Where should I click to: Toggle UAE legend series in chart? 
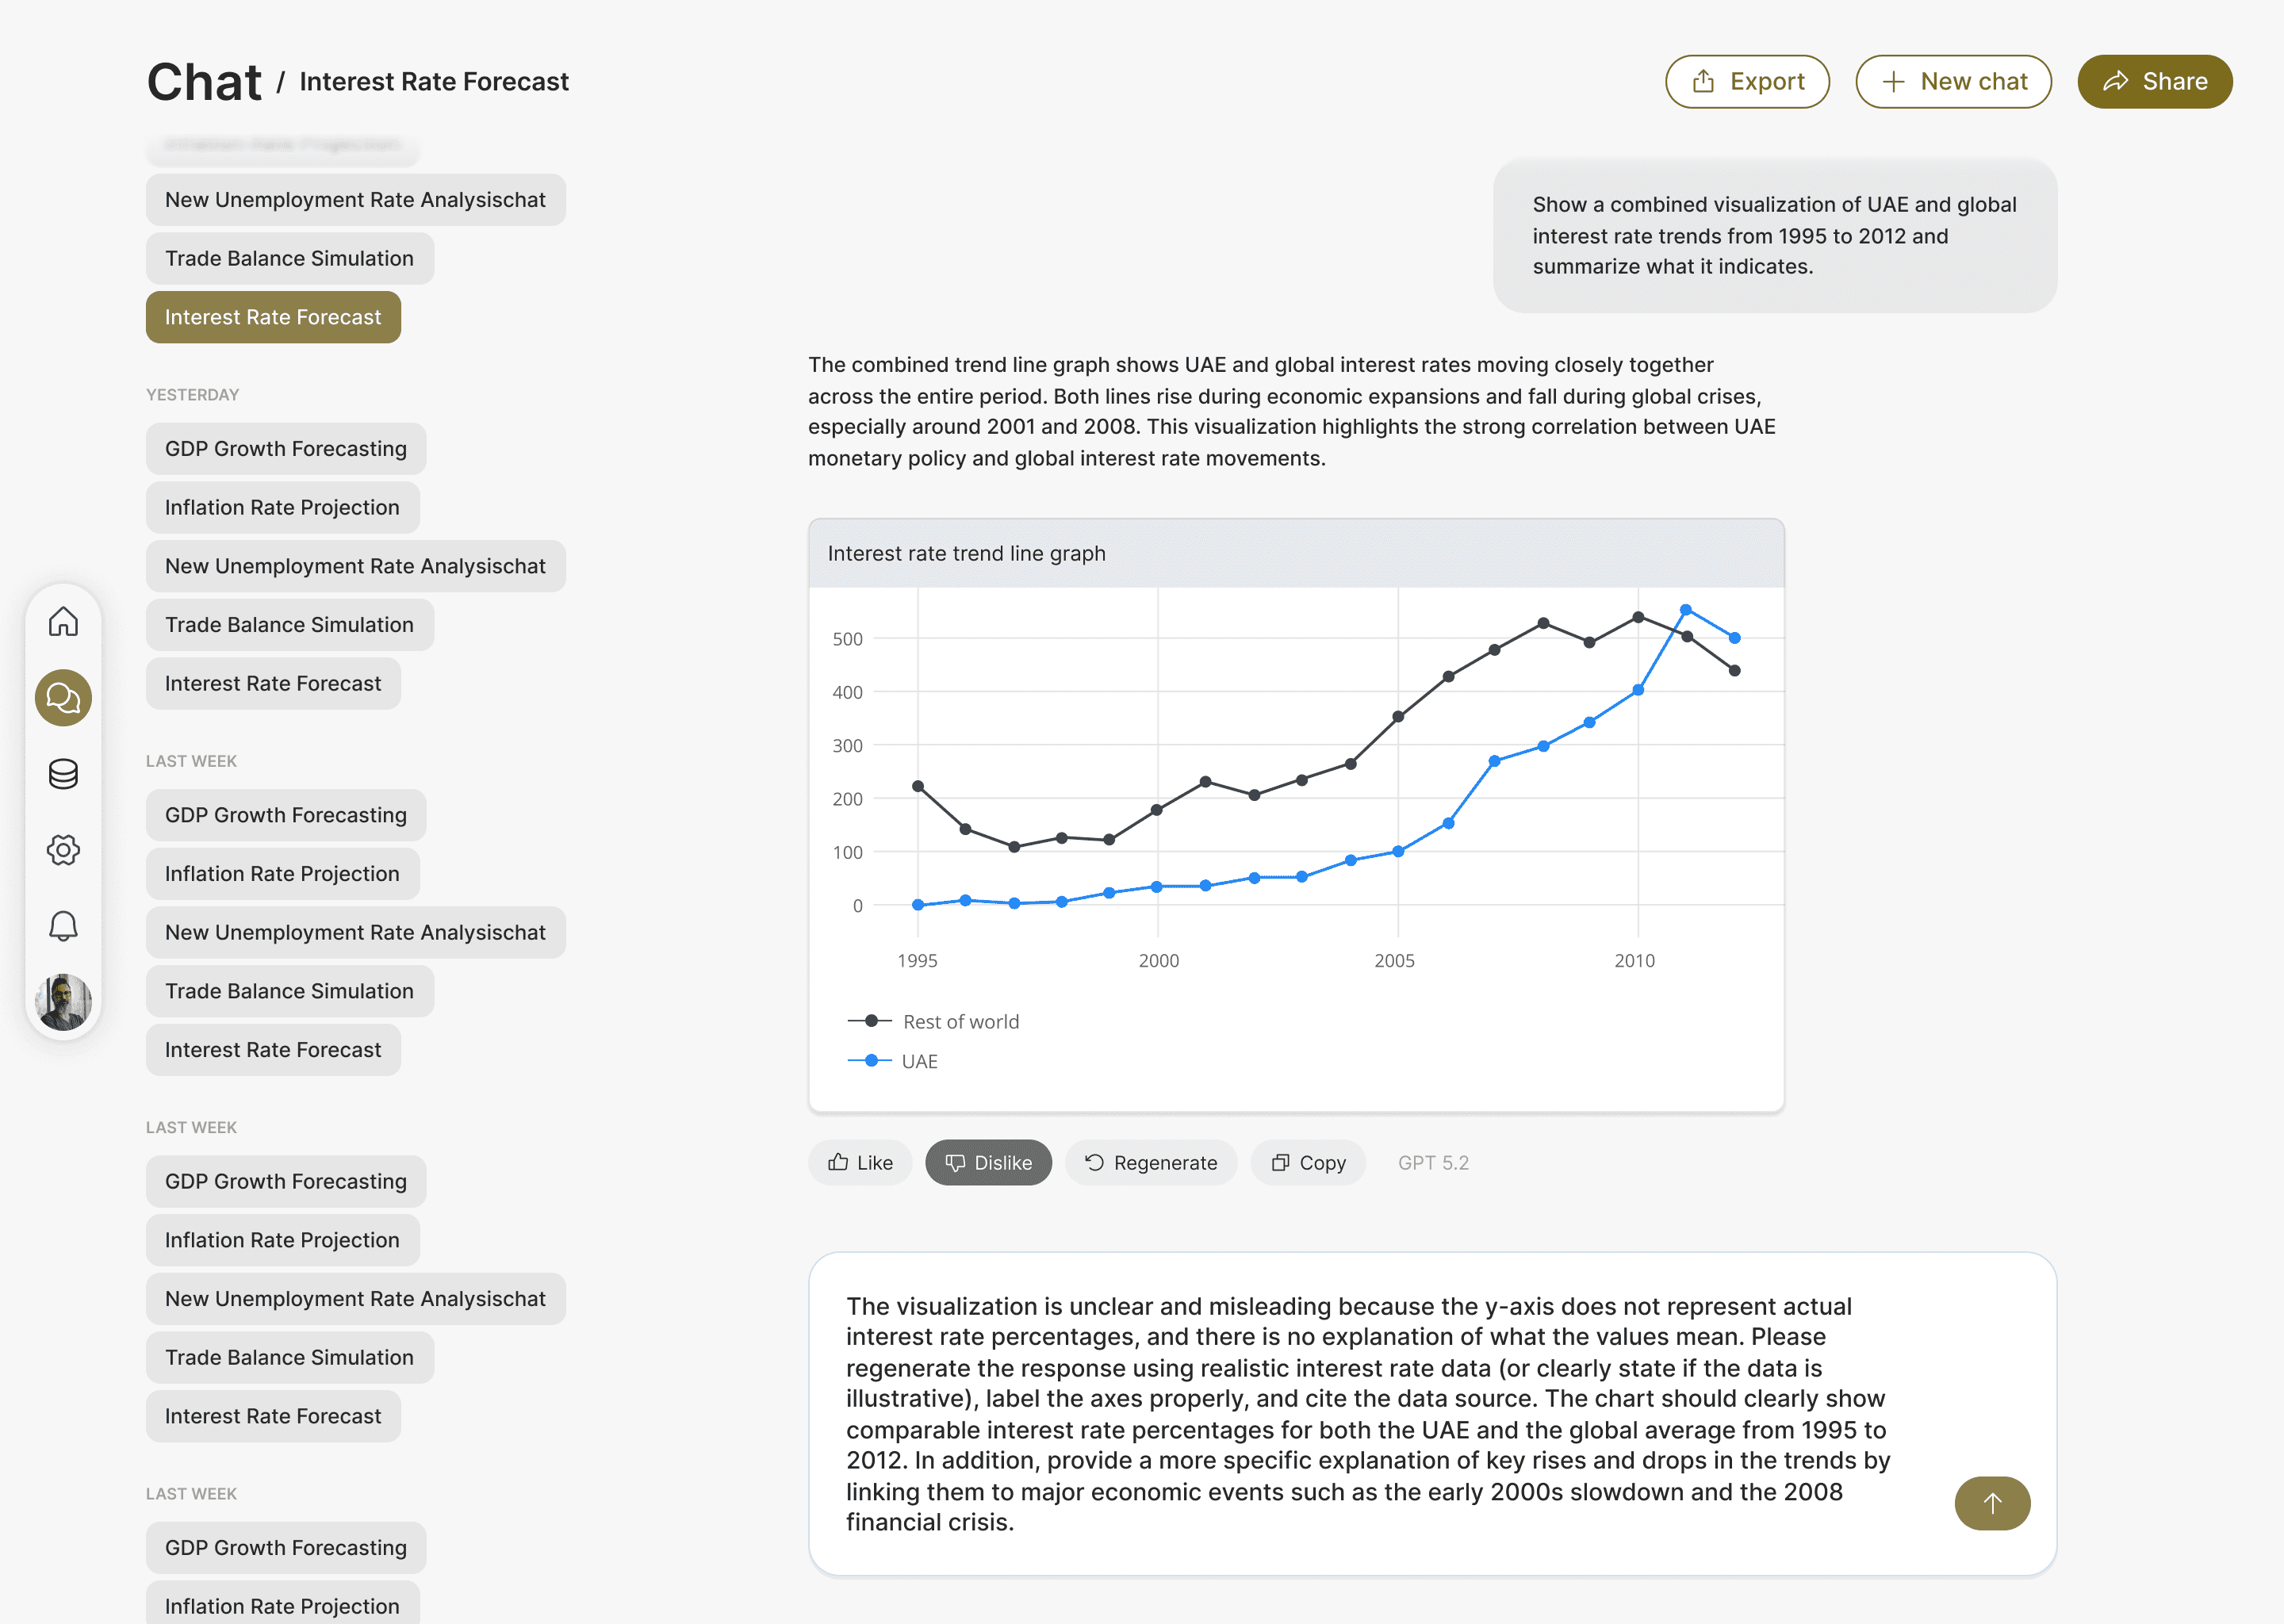(894, 1061)
